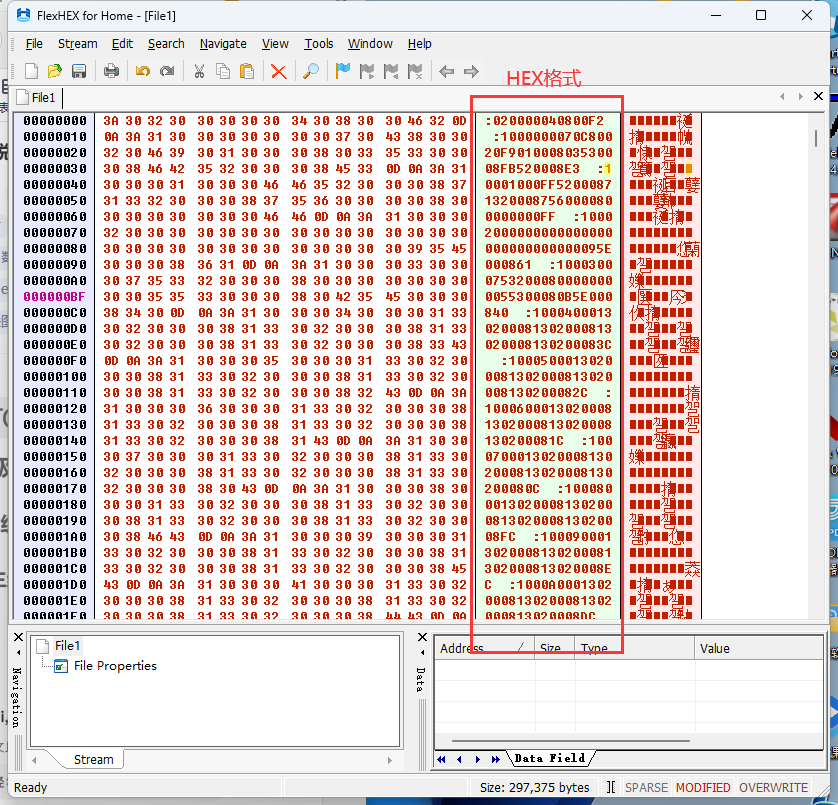The image size is (838, 805).
Task: Open the Window menu
Action: [370, 44]
